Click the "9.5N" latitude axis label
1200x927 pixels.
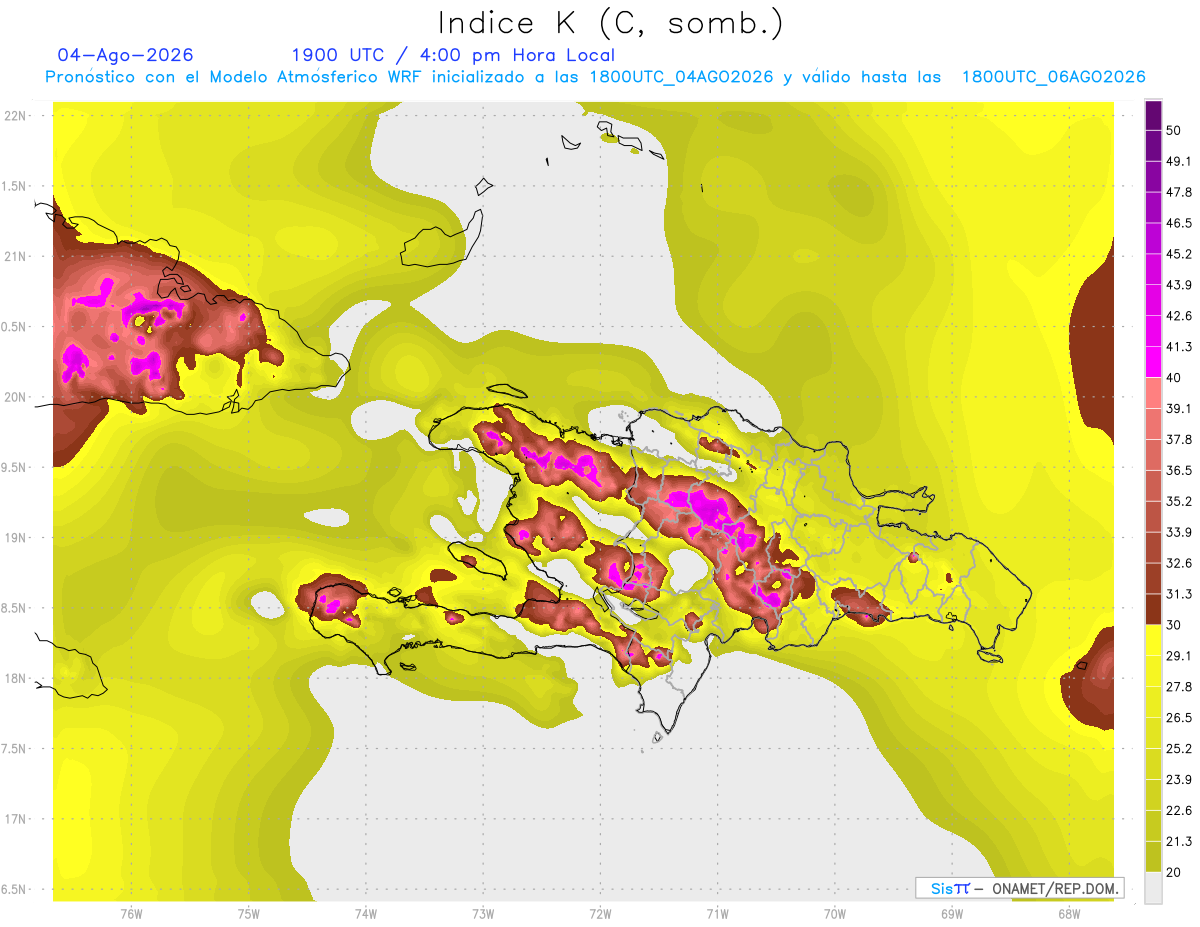14,467
